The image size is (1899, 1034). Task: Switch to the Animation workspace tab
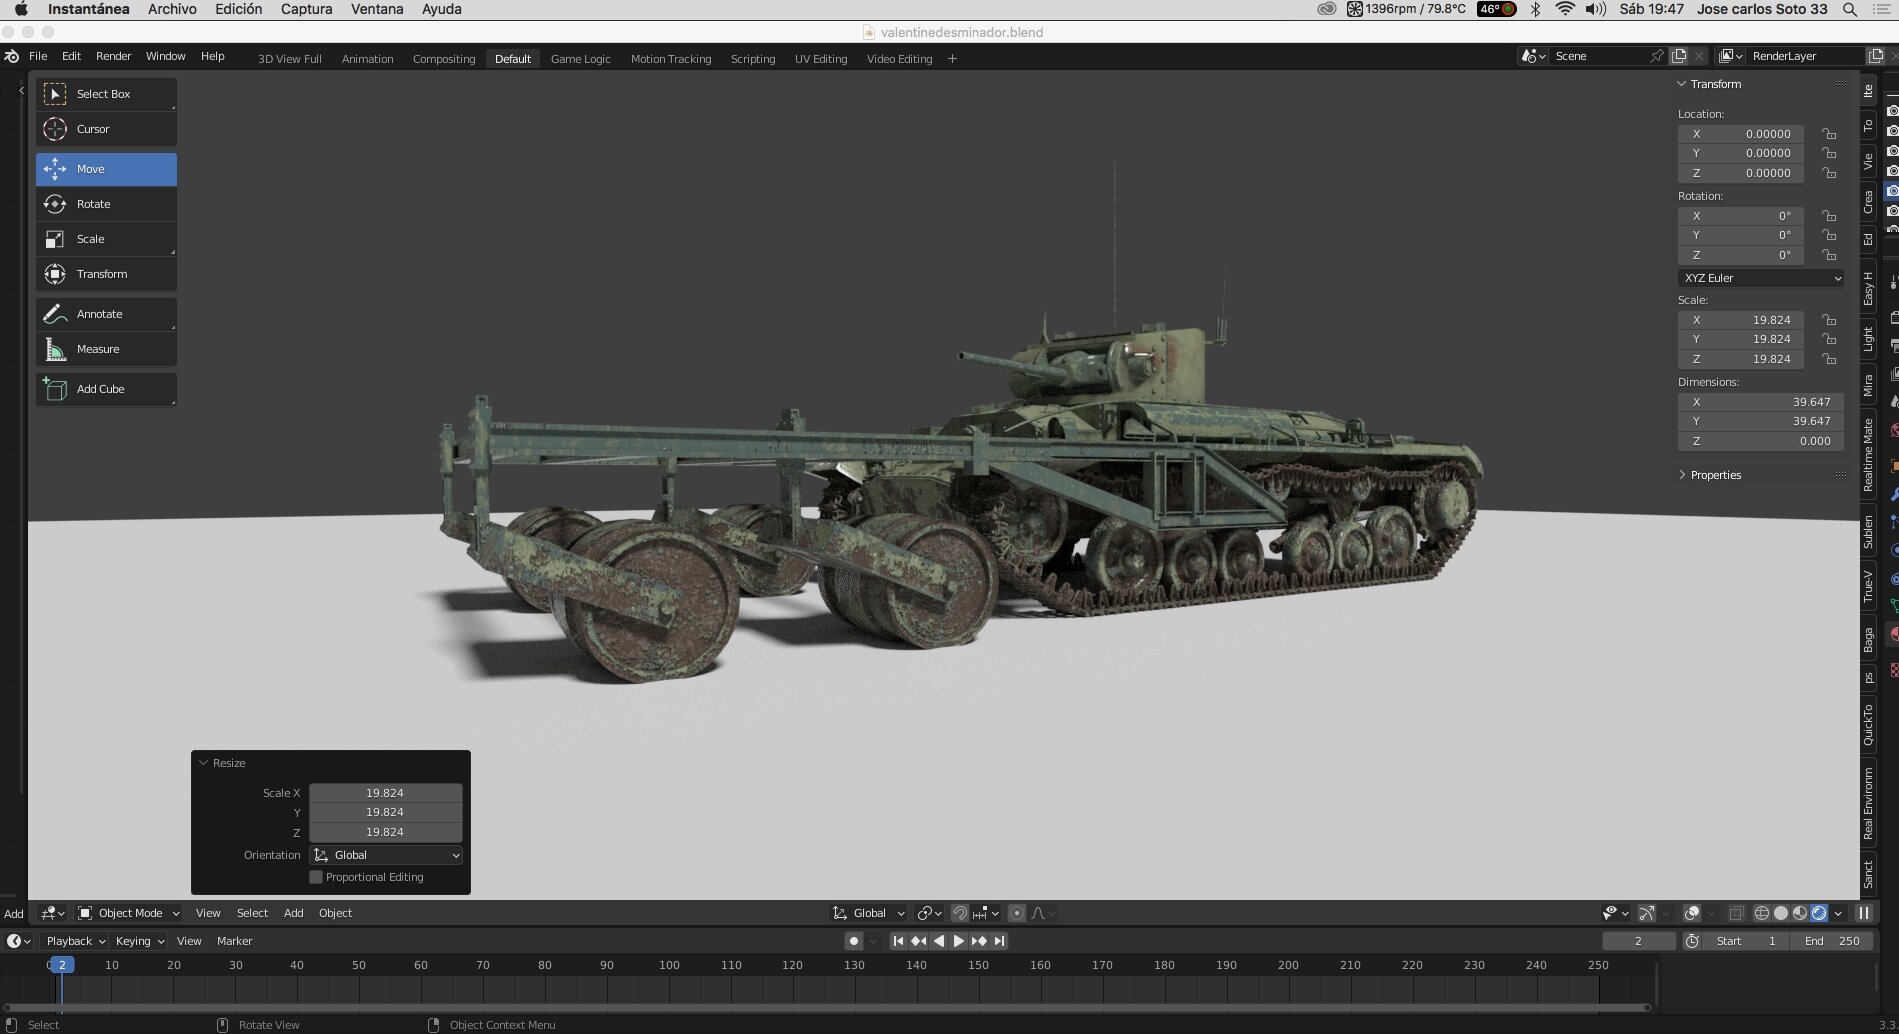(368, 59)
